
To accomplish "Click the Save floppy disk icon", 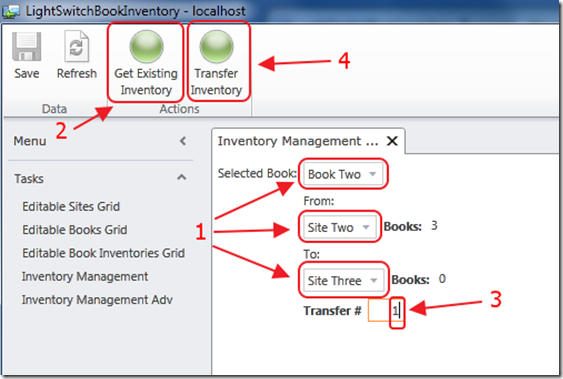I will [27, 47].
